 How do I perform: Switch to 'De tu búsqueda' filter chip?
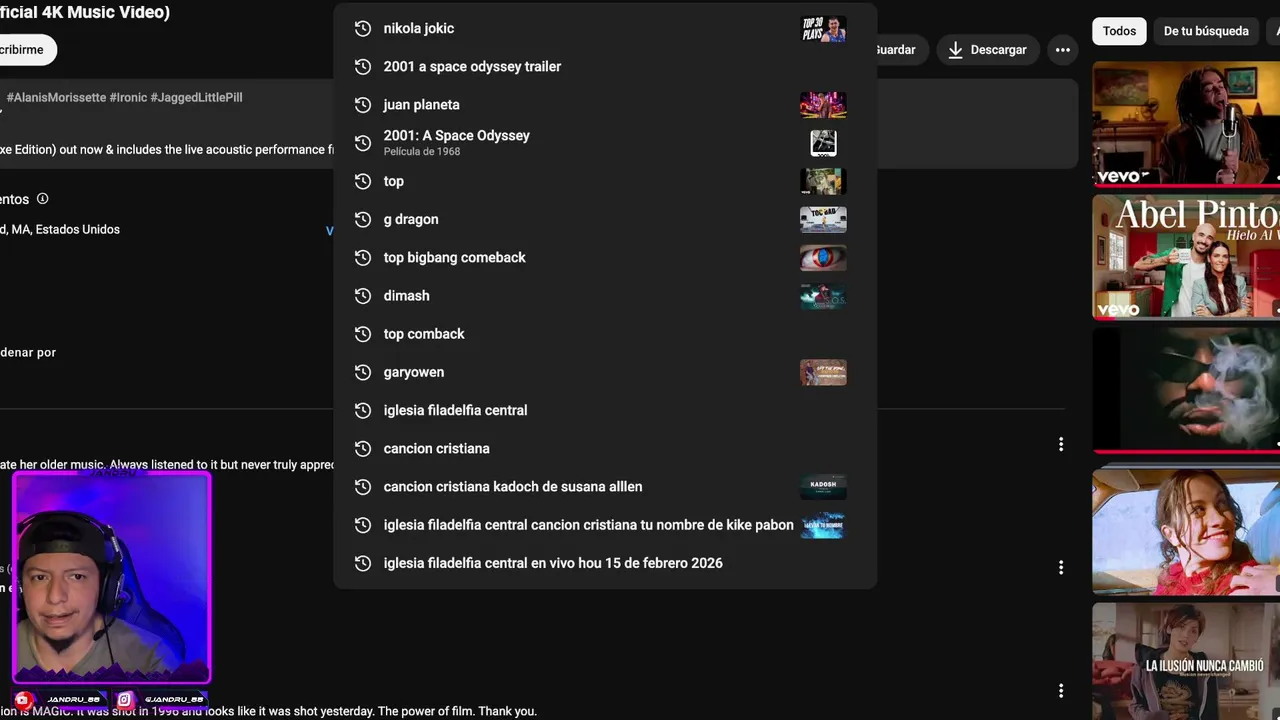(x=1206, y=31)
